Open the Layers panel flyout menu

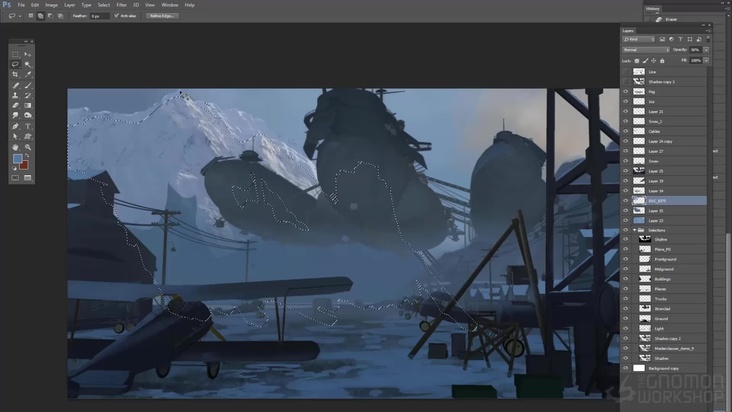pyautogui.click(x=708, y=31)
